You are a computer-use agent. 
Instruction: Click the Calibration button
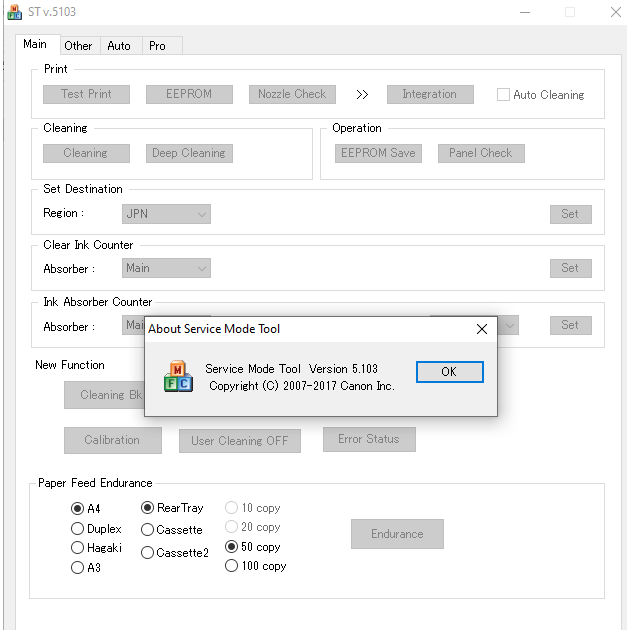click(x=113, y=440)
